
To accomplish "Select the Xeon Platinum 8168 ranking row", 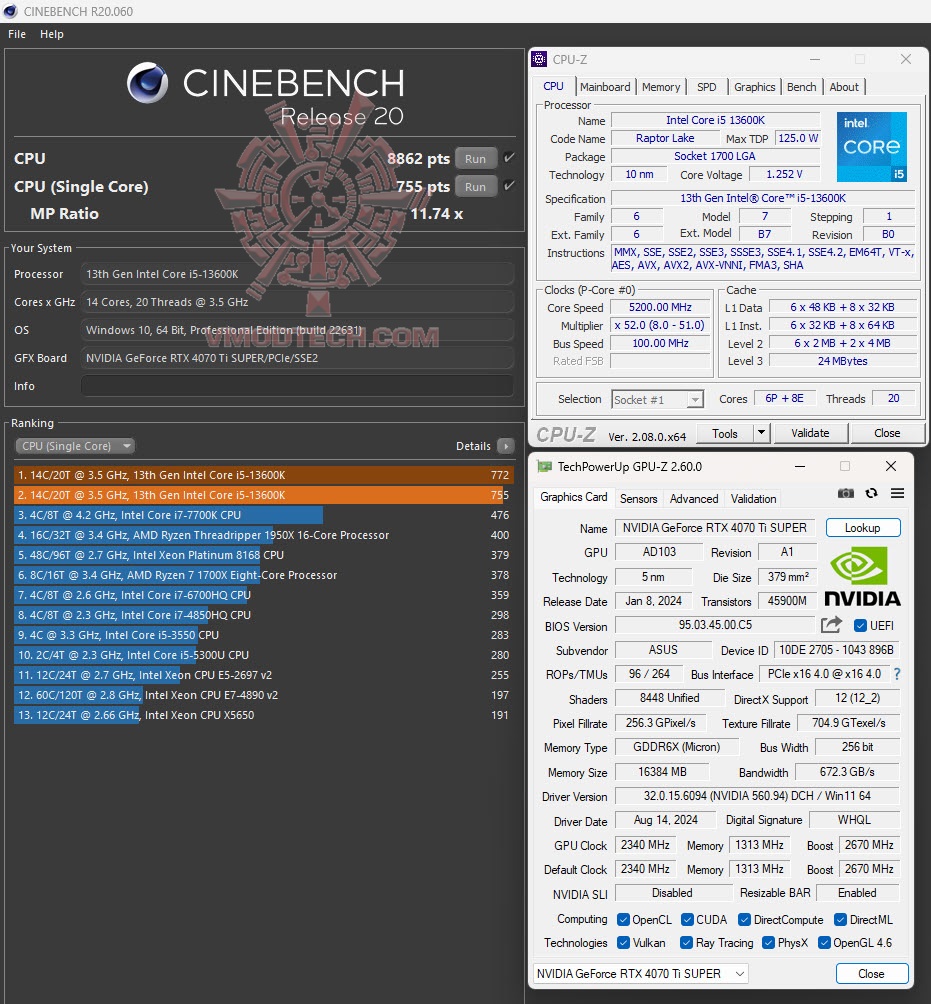I will tap(263, 555).
